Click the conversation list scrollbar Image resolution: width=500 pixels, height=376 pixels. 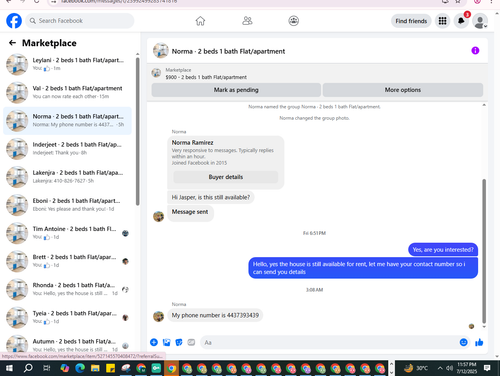point(137,131)
